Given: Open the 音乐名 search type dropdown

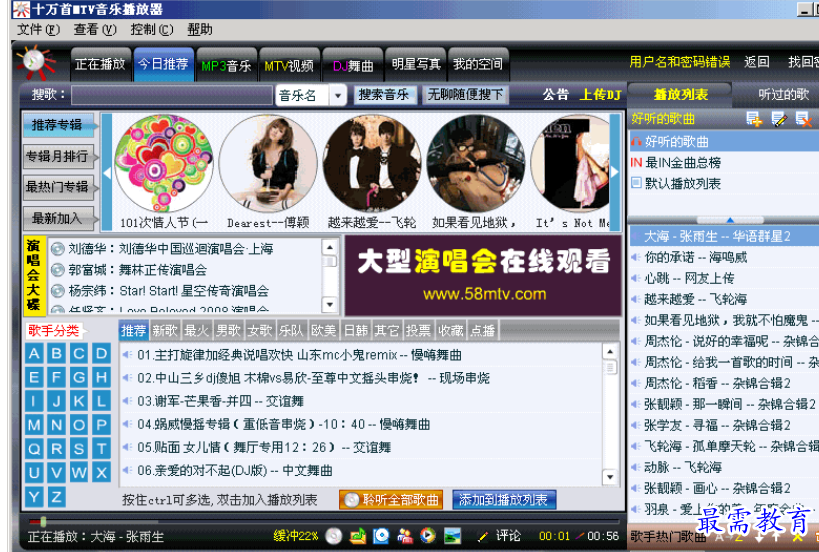Looking at the screenshot, I should point(338,96).
